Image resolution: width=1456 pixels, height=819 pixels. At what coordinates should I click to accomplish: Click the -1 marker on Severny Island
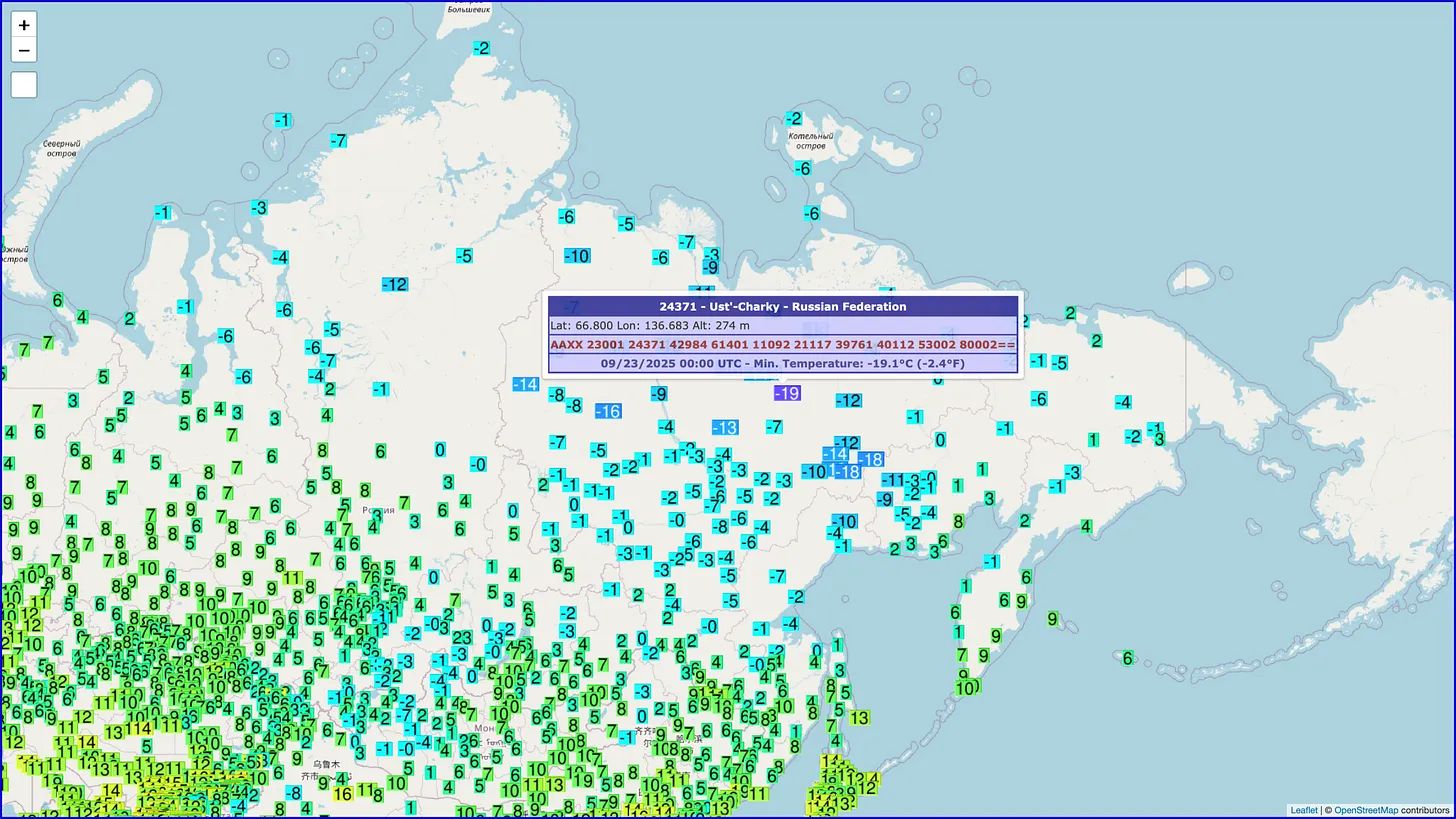coord(282,121)
